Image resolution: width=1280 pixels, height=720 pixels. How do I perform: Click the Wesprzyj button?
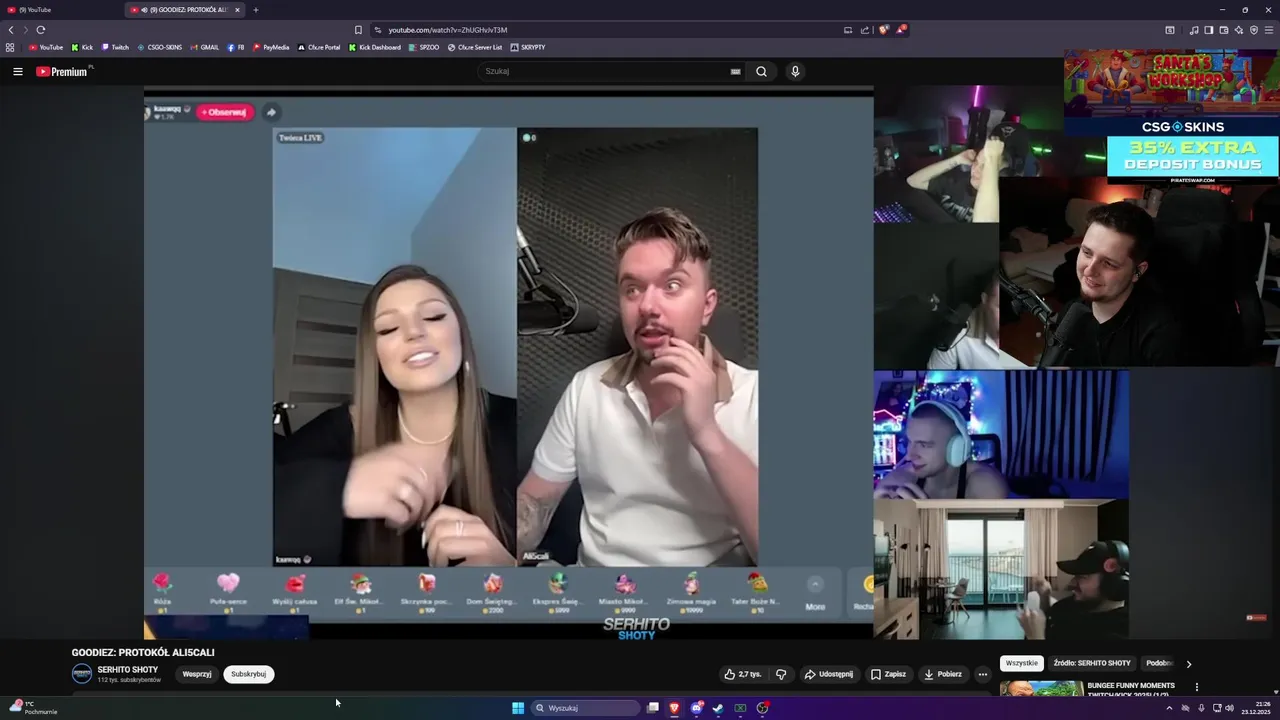click(197, 674)
